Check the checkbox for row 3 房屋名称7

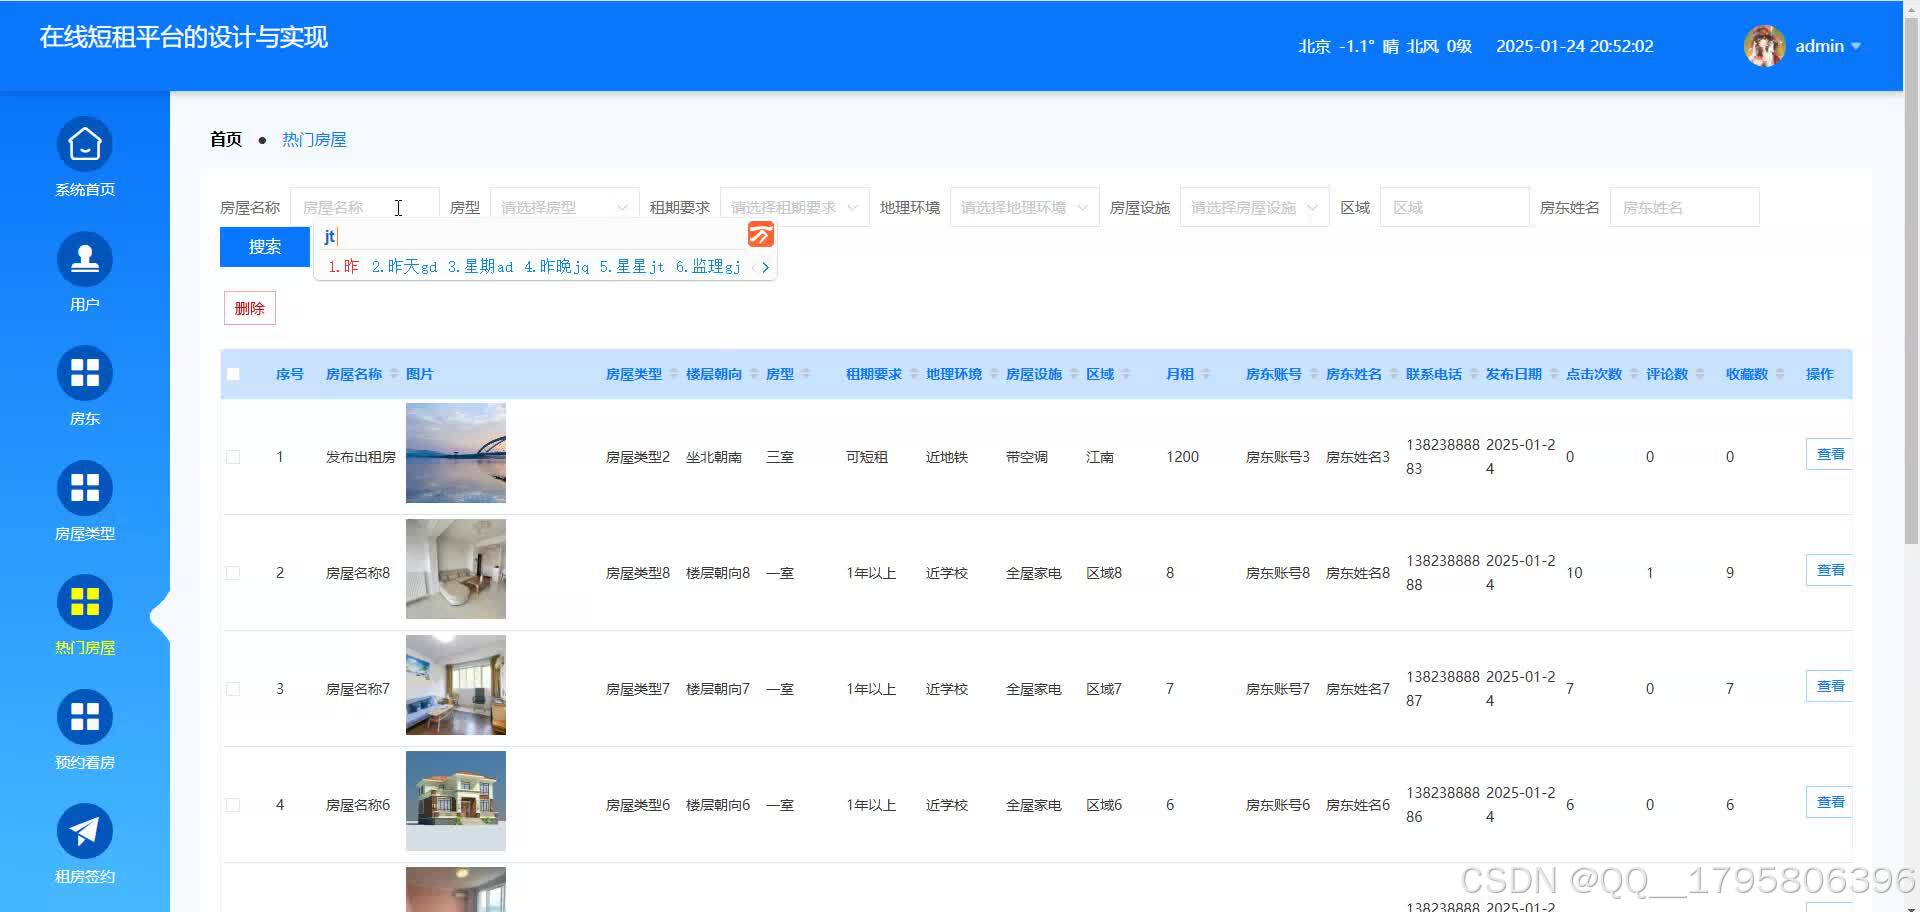(233, 688)
